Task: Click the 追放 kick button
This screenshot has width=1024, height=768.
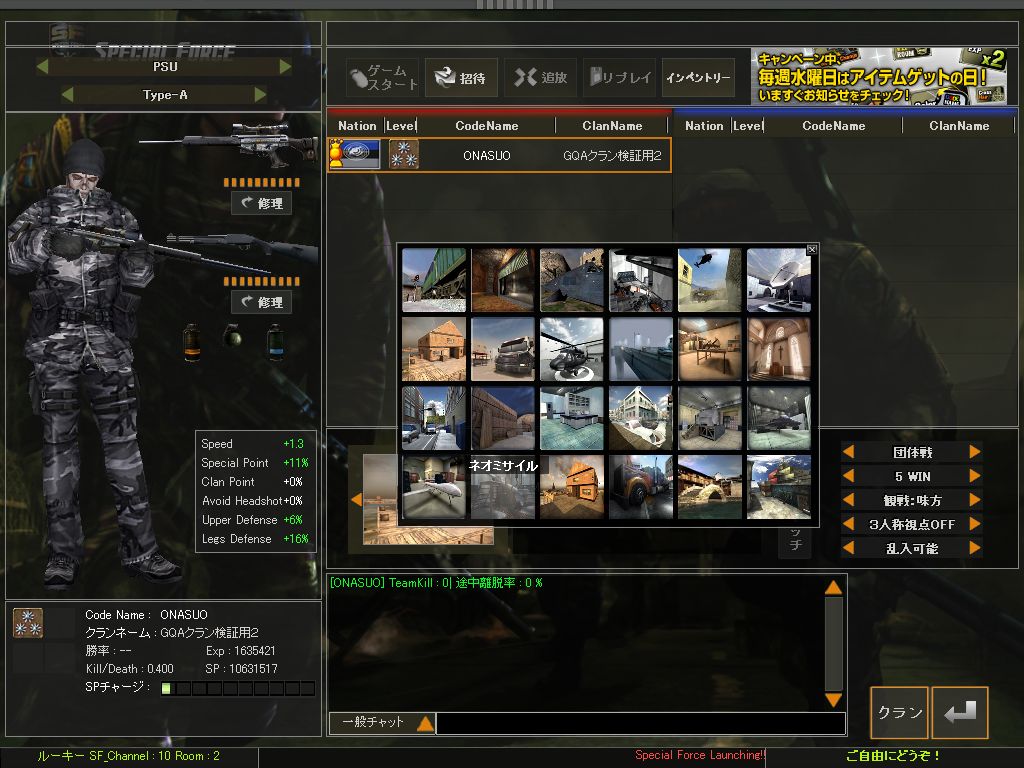Action: point(540,77)
